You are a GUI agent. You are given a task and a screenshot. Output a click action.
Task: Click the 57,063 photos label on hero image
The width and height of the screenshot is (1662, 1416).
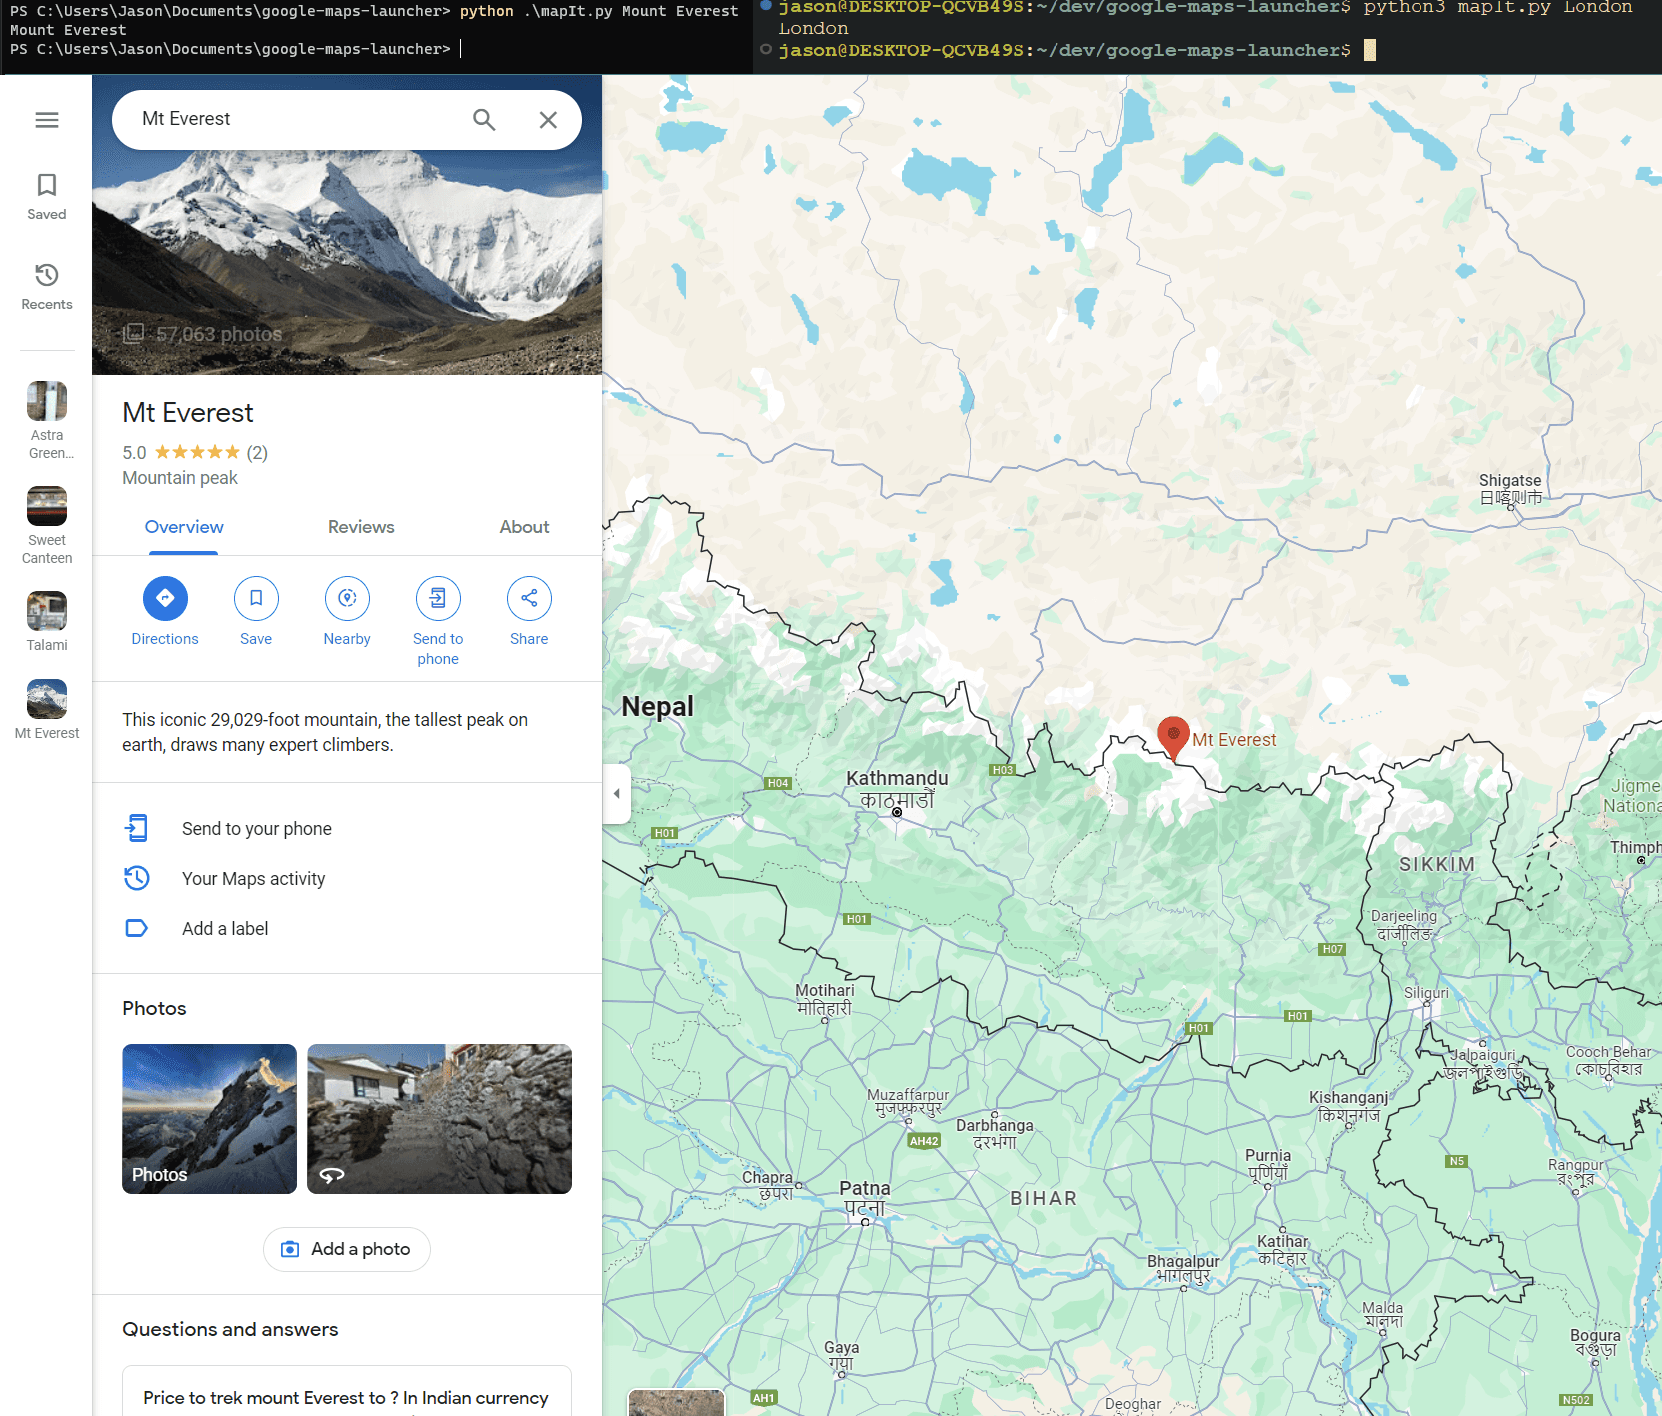pyautogui.click(x=203, y=334)
